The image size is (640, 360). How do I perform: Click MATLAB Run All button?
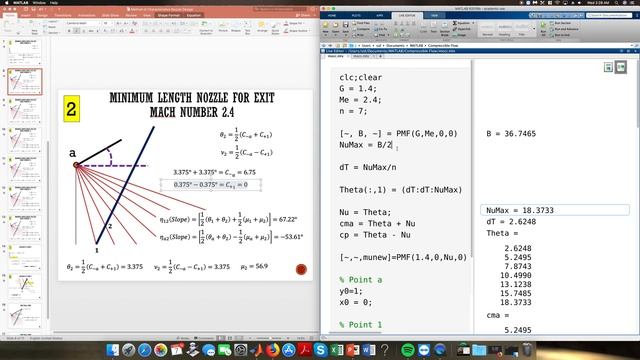pyautogui.click(x=543, y=28)
